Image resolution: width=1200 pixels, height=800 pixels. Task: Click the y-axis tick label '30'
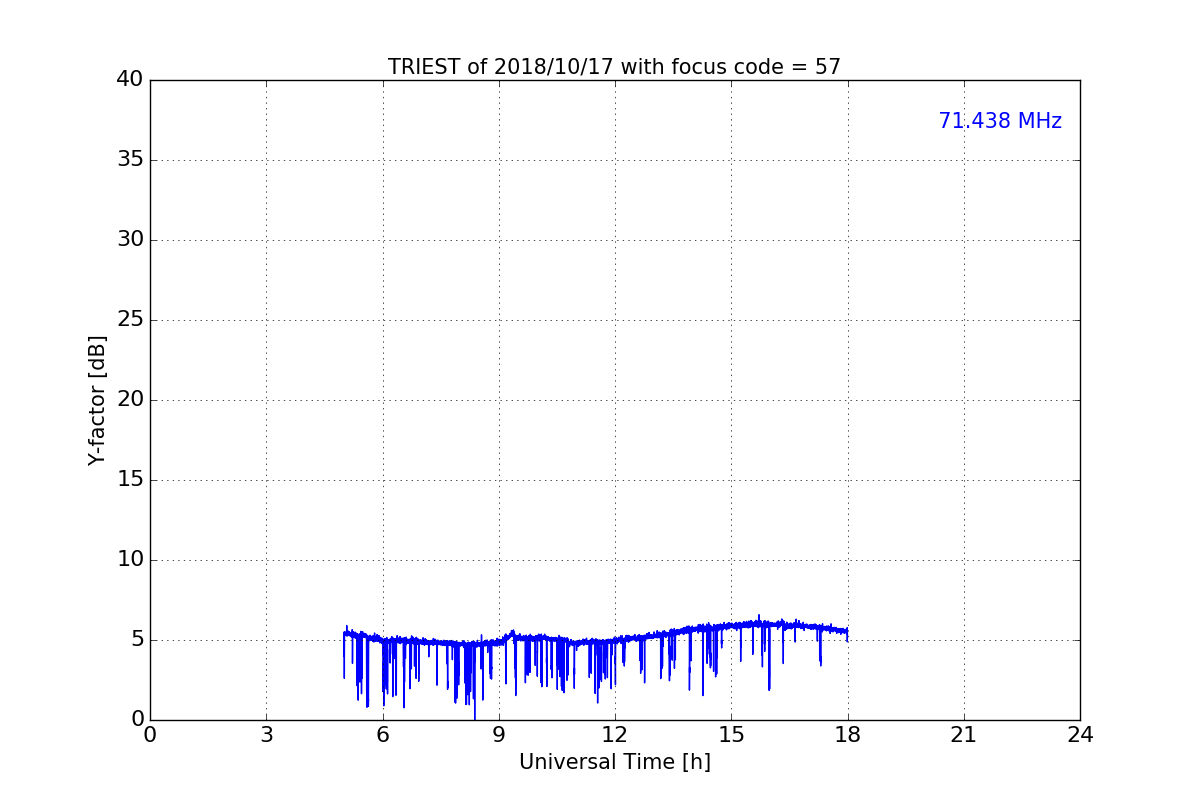130,240
